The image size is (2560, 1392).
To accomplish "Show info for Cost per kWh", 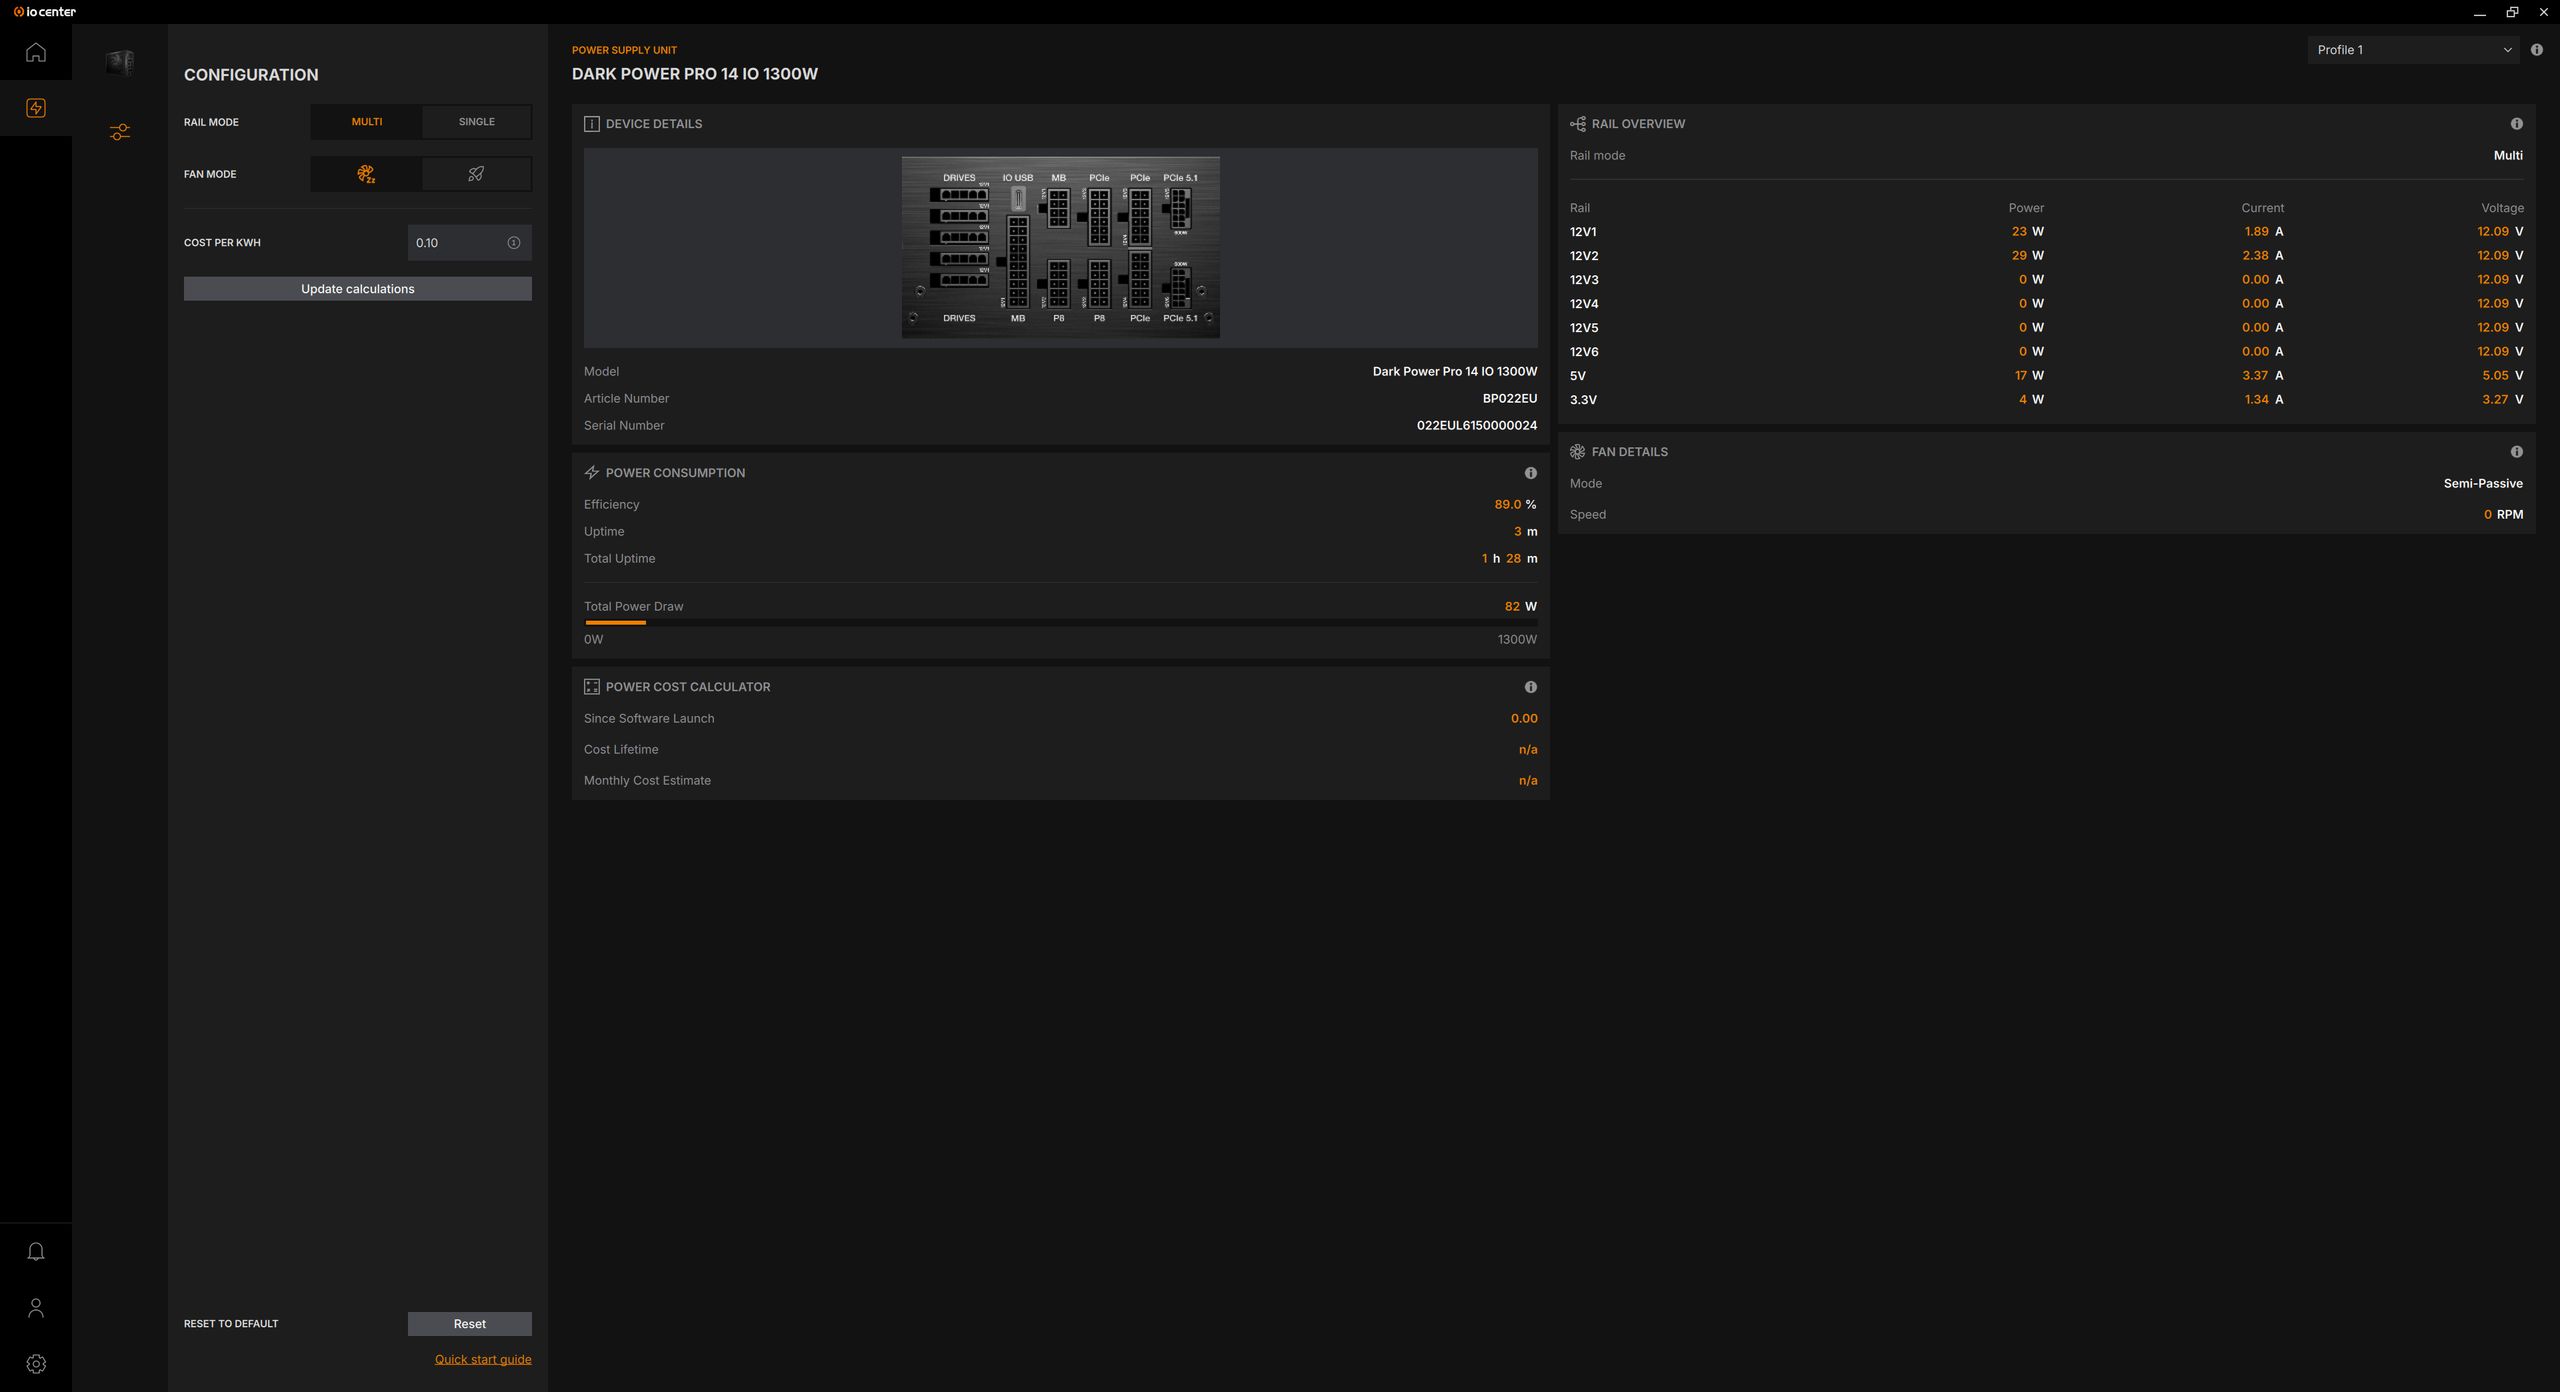I will click(x=514, y=243).
